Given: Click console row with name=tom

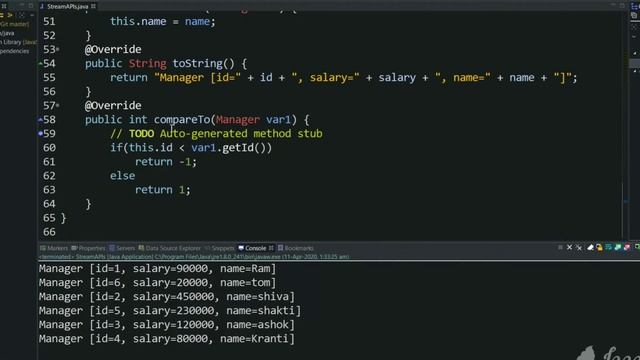Looking at the screenshot, I should [158, 282].
